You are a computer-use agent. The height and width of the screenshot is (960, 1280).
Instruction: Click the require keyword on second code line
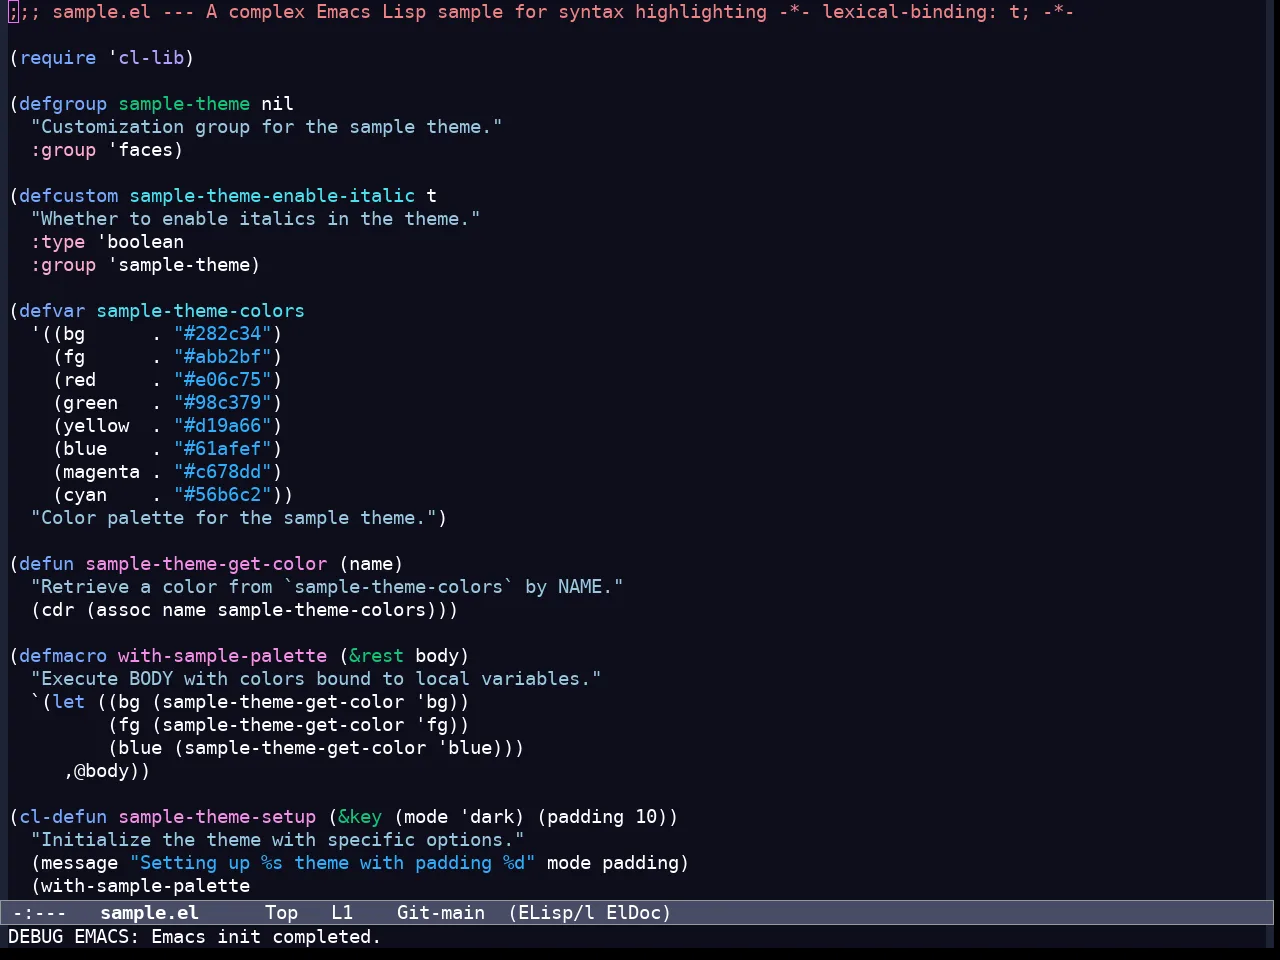[x=58, y=57]
